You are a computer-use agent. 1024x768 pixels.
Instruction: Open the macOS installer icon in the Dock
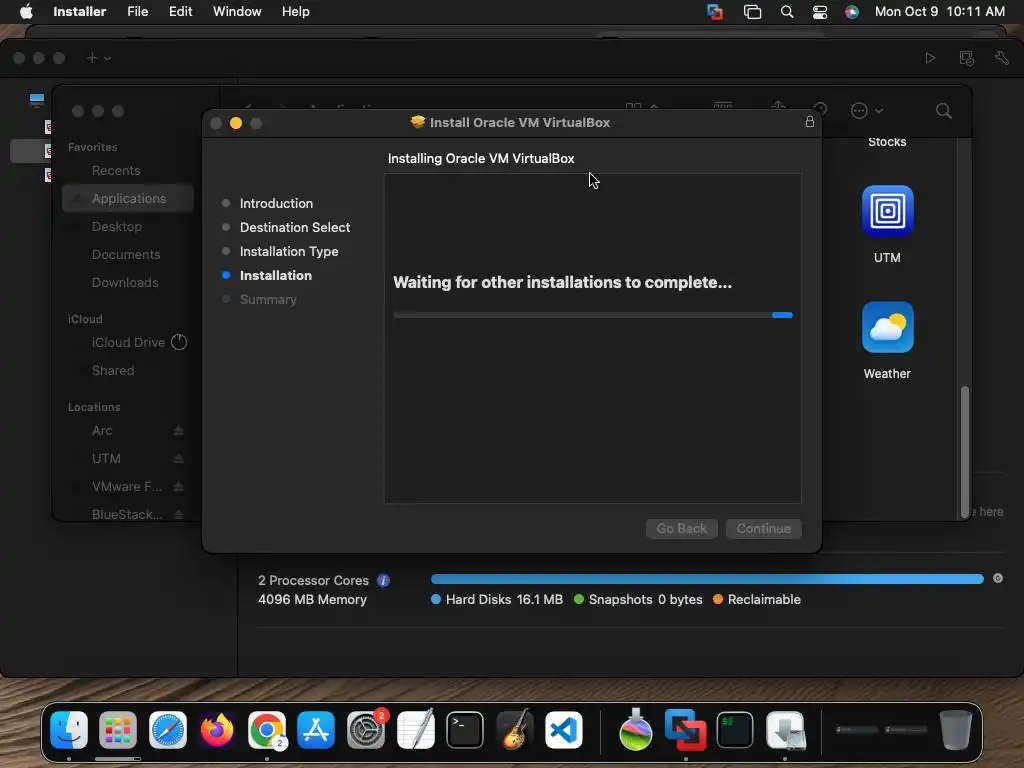pos(635,730)
